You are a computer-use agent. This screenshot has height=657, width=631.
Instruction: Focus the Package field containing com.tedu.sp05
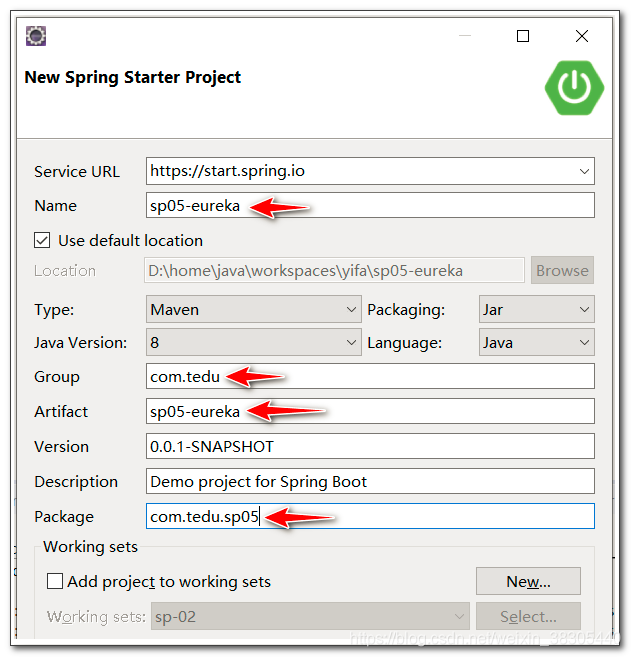coord(370,516)
